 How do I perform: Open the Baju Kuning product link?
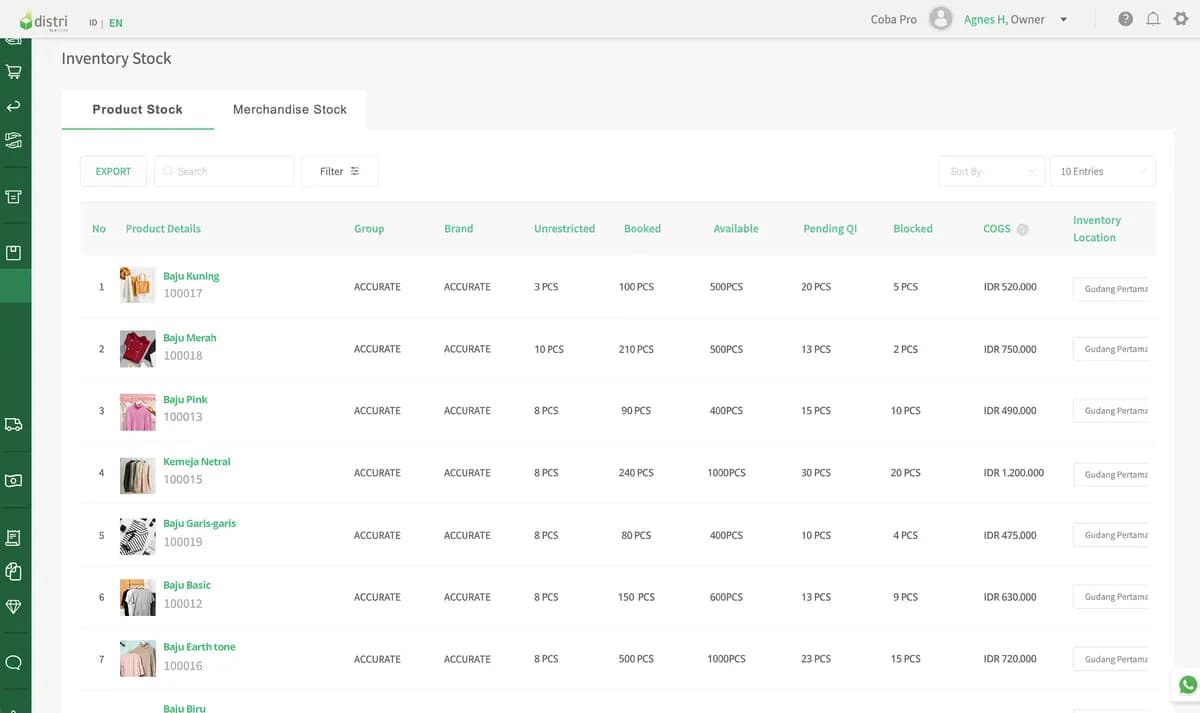point(191,276)
